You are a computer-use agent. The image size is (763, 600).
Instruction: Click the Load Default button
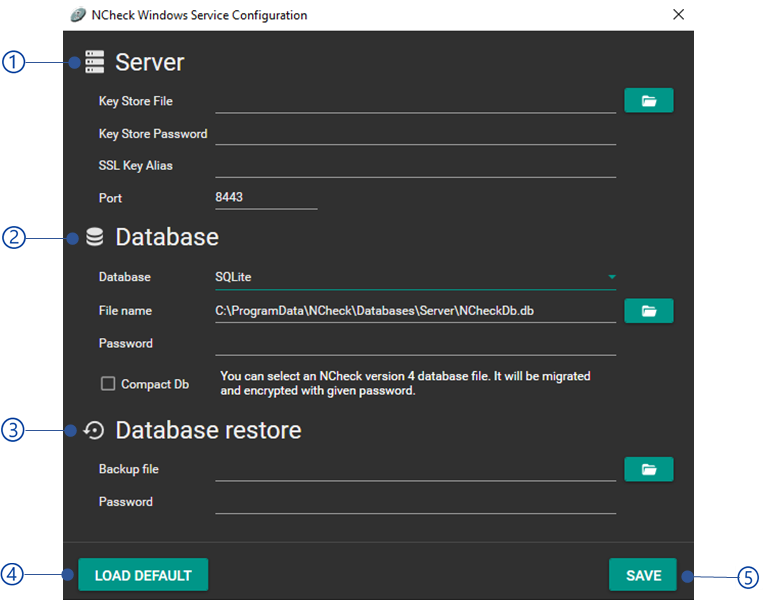click(143, 575)
